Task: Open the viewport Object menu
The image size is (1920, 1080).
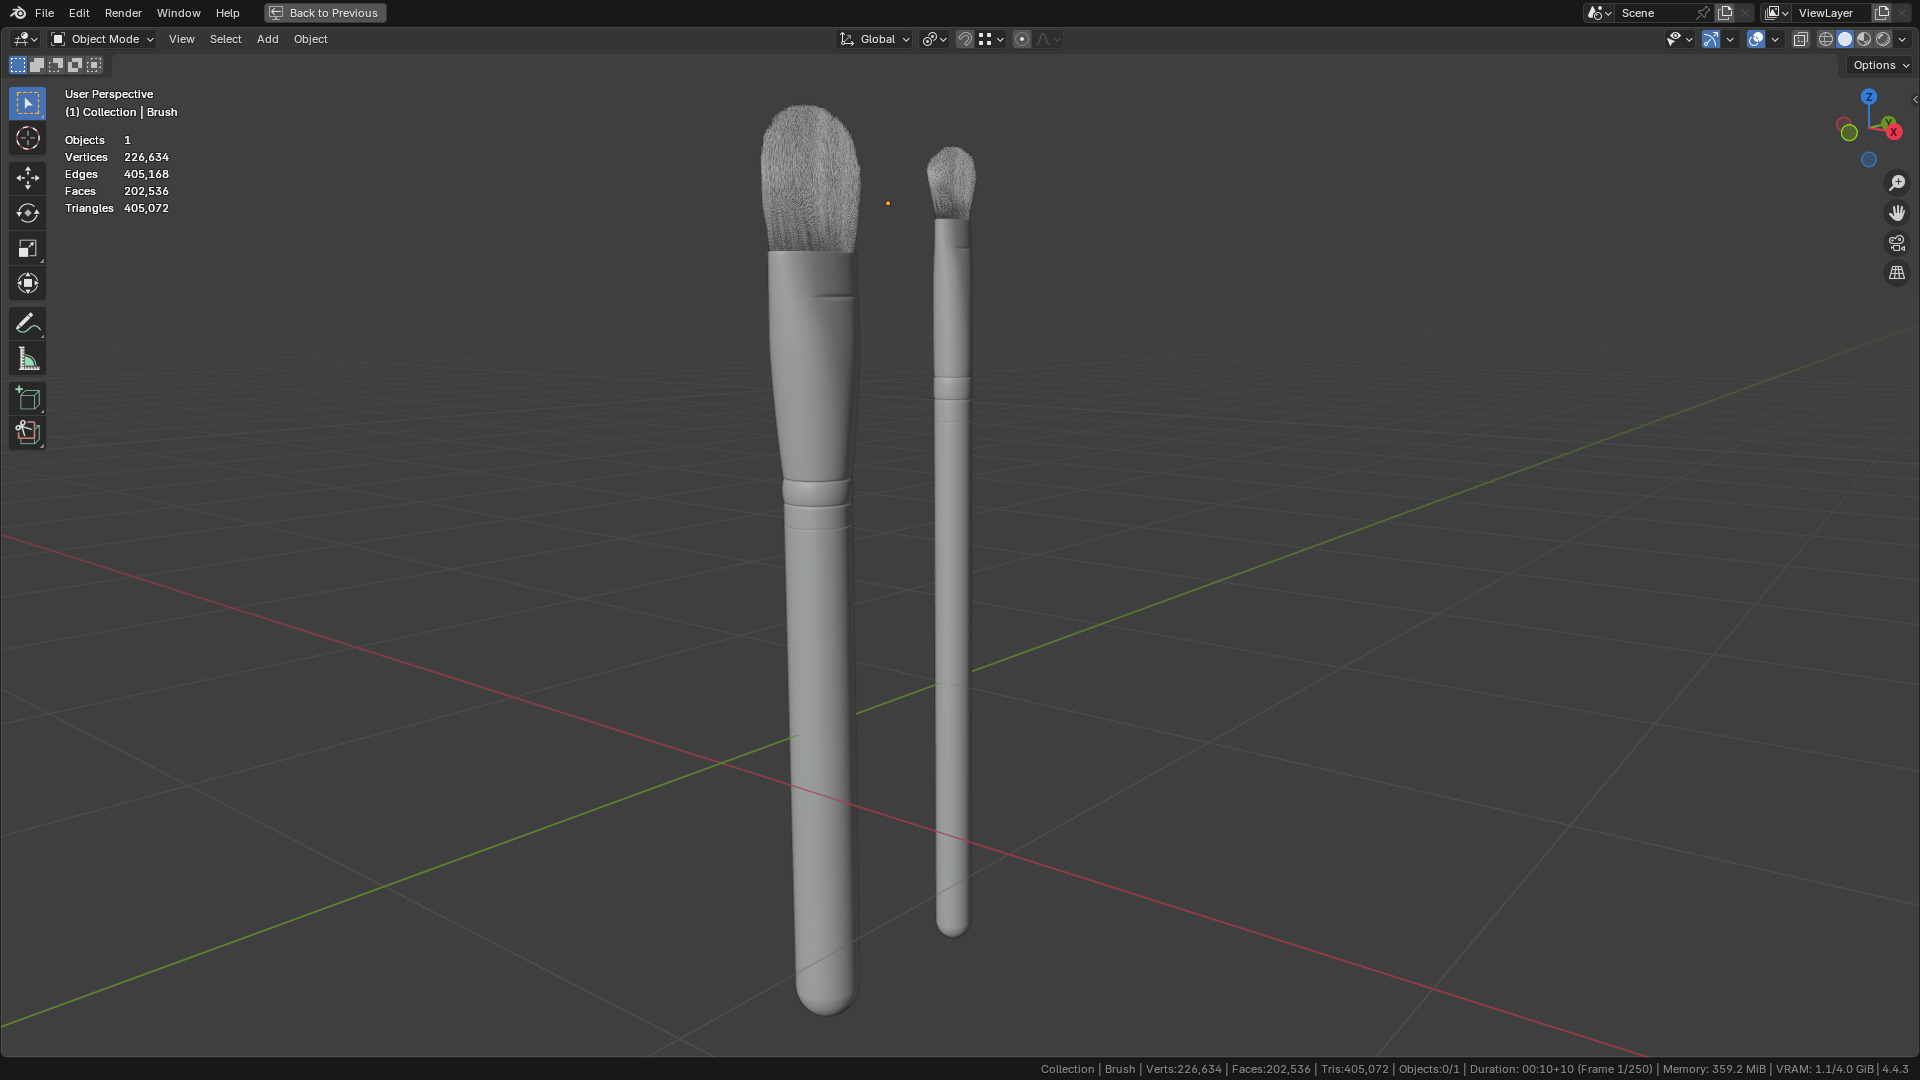Action: (x=311, y=39)
